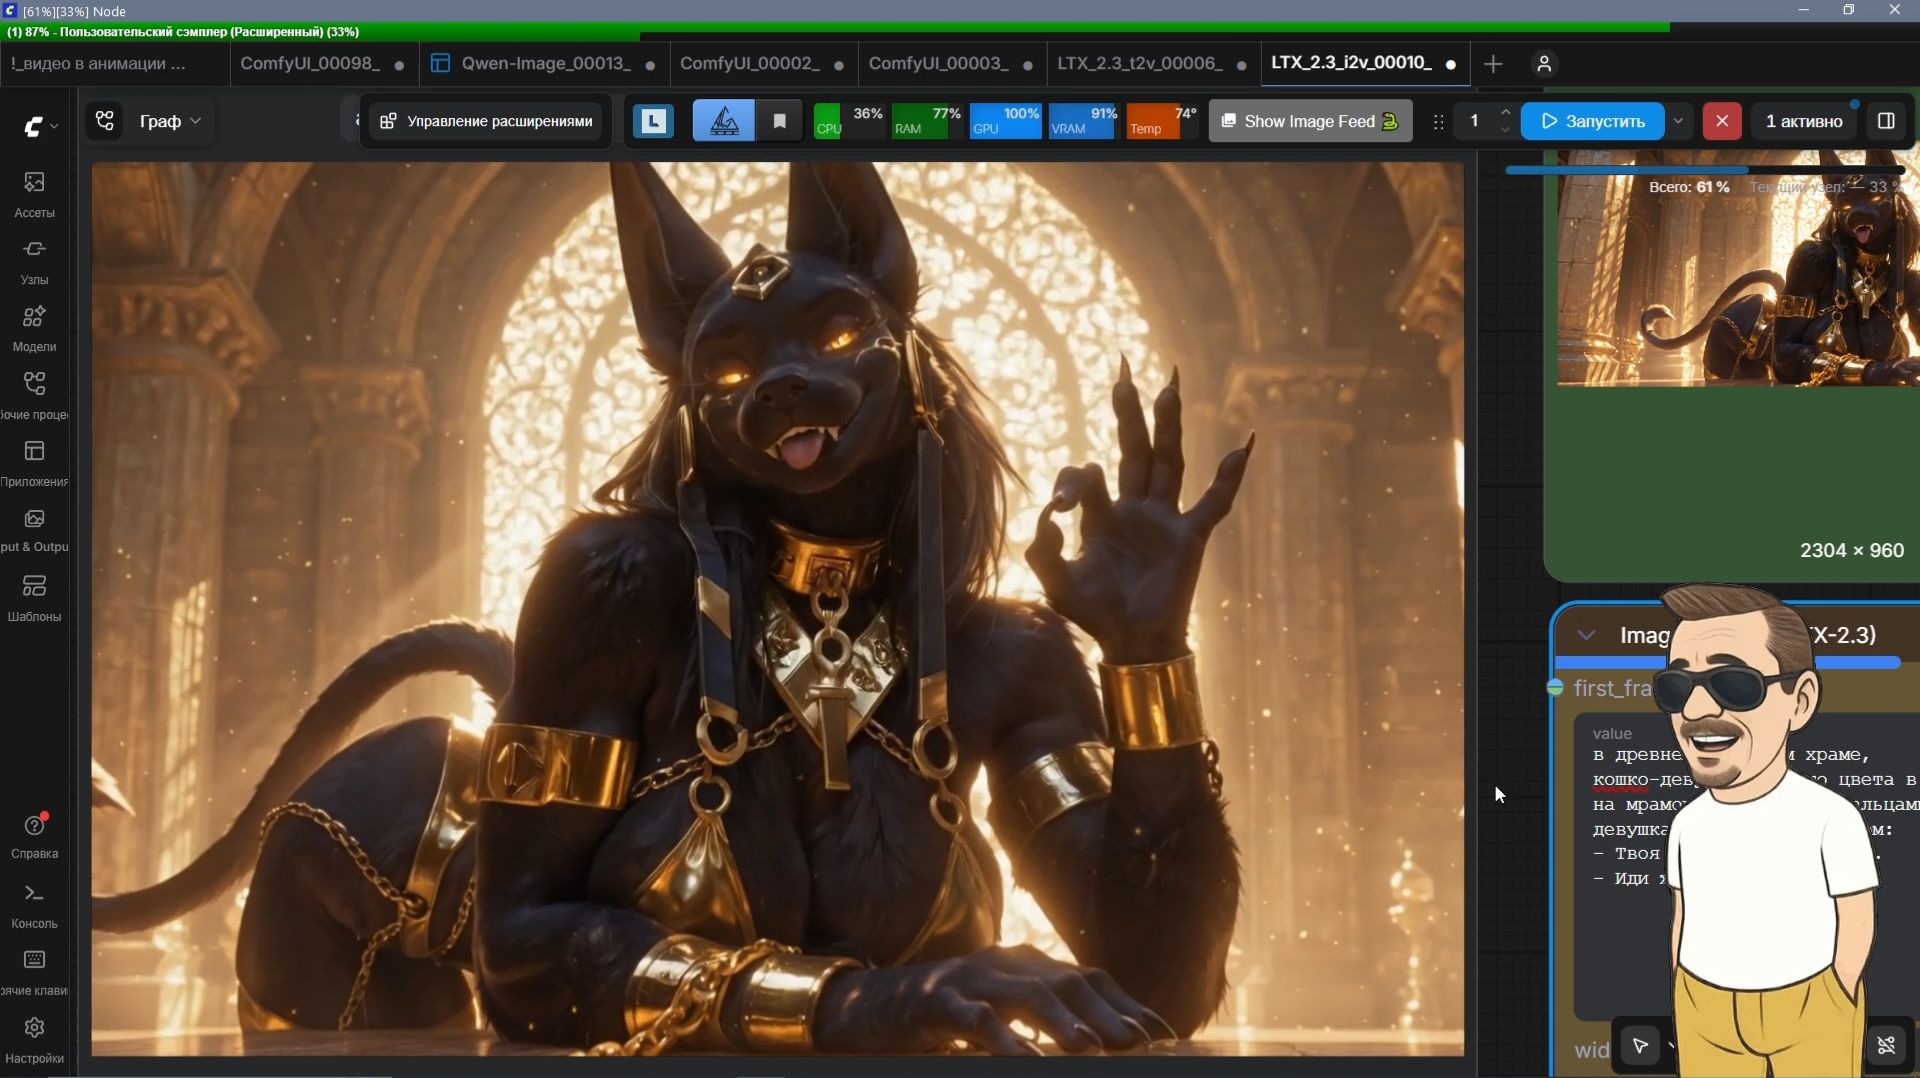Screen dimensions: 1920x1078
Task: Click the Запустить run button
Action: (1593, 121)
